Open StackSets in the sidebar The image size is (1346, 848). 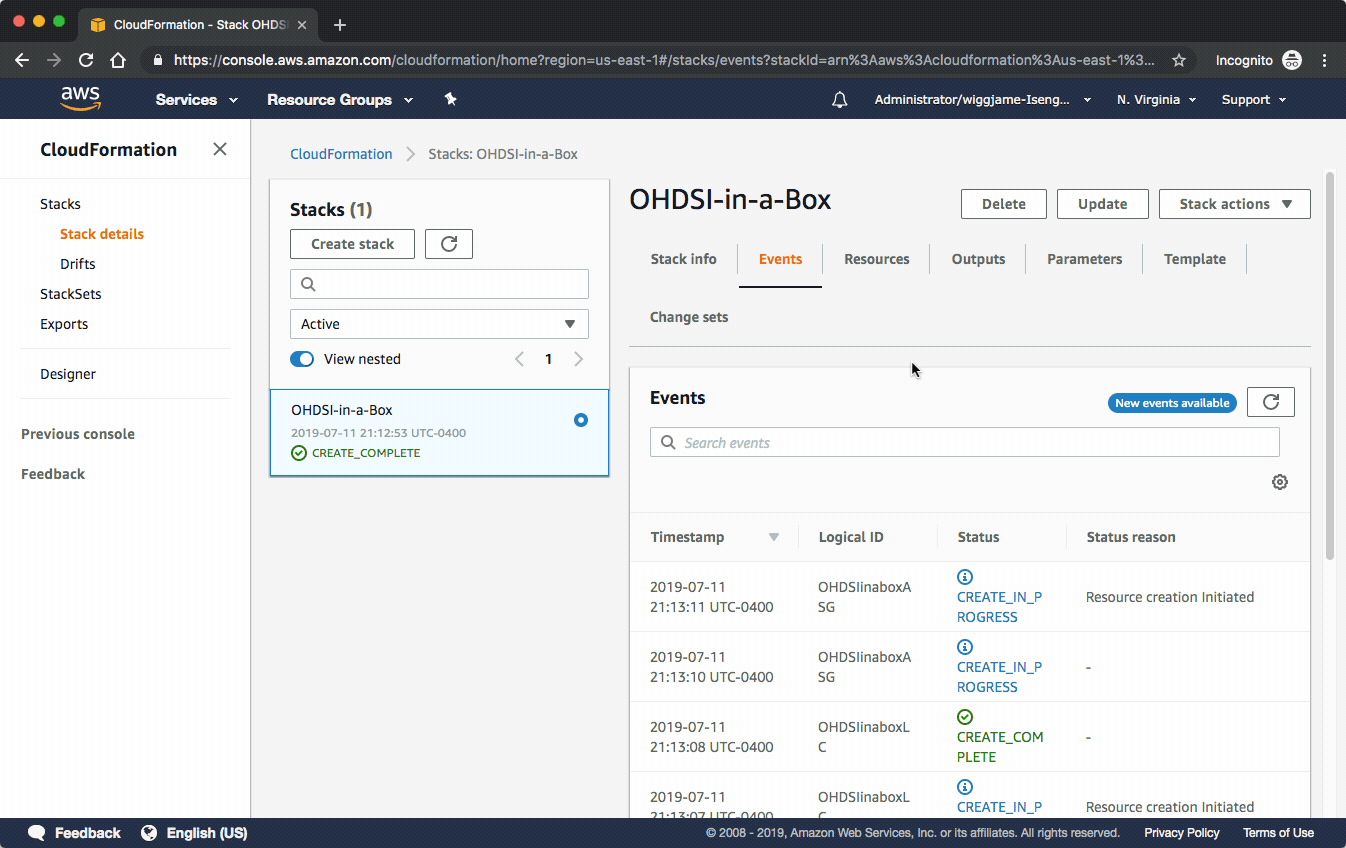71,294
